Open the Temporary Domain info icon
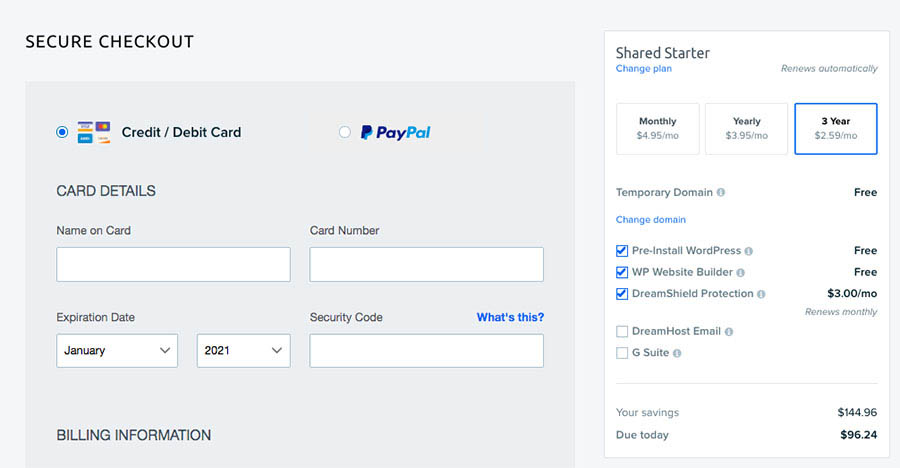 (721, 192)
